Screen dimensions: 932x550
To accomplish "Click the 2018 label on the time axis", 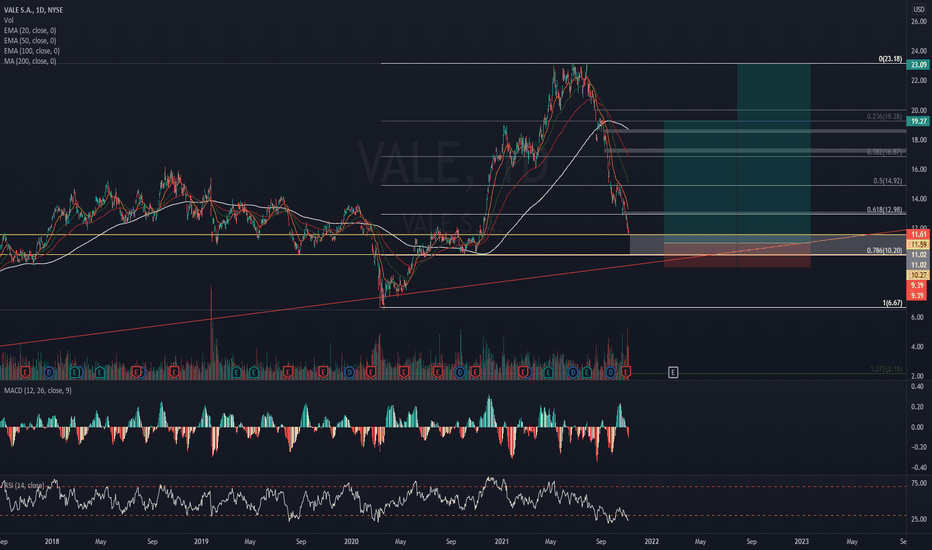I will click(x=52, y=542).
